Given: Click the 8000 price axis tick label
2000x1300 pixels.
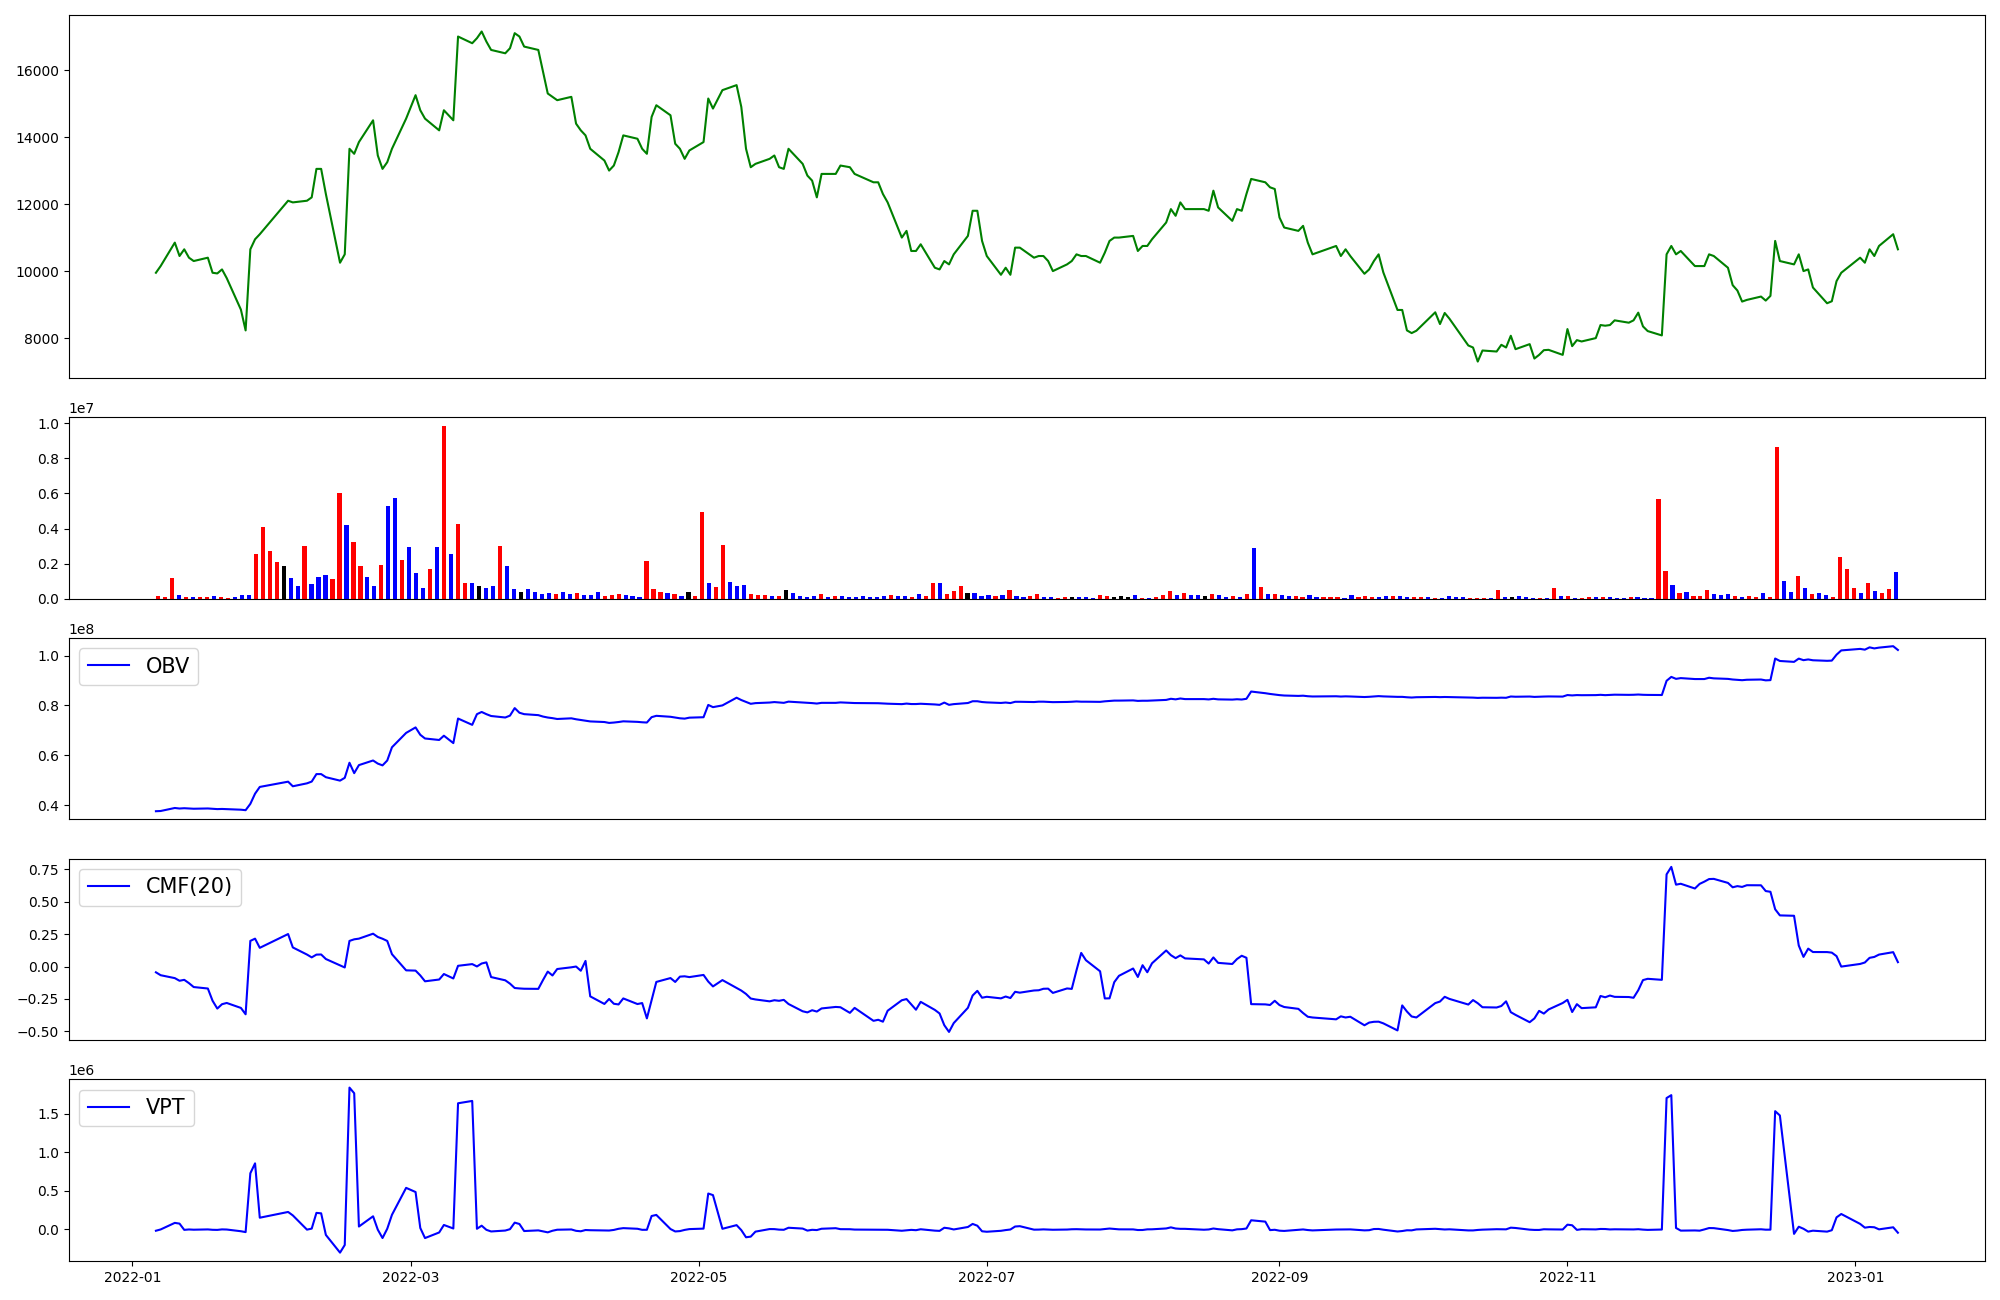Looking at the screenshot, I should 42,339.
